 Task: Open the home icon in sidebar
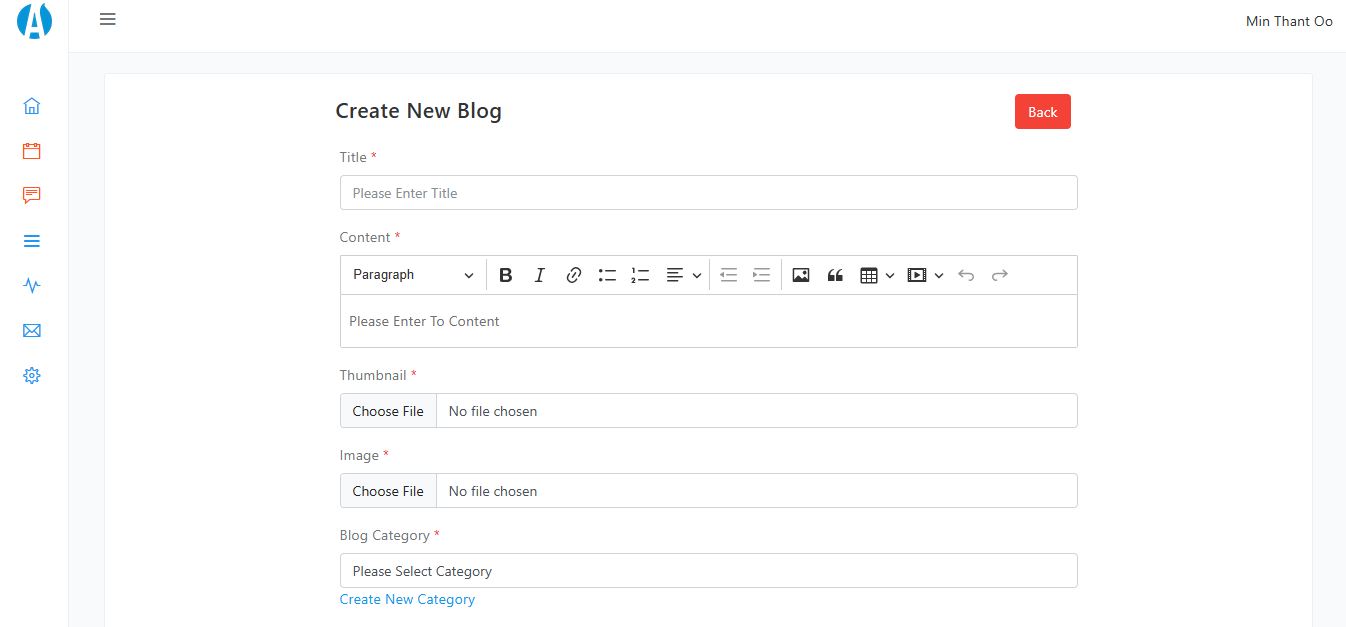point(32,106)
